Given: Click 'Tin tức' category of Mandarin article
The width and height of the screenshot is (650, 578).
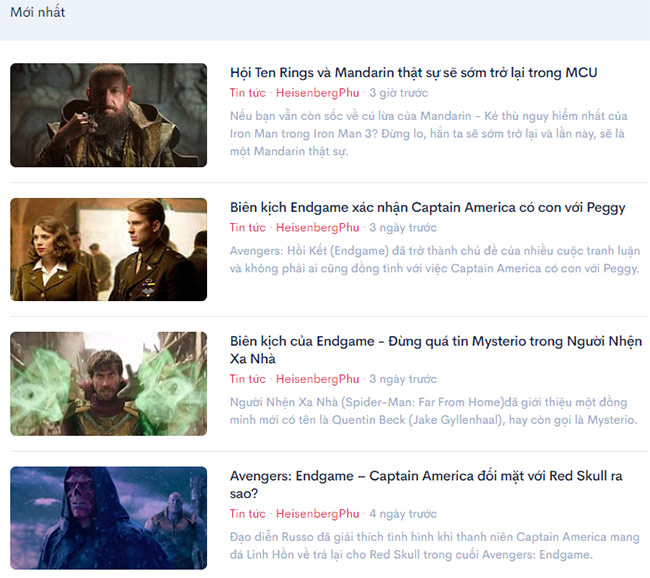Looking at the screenshot, I should (247, 92).
